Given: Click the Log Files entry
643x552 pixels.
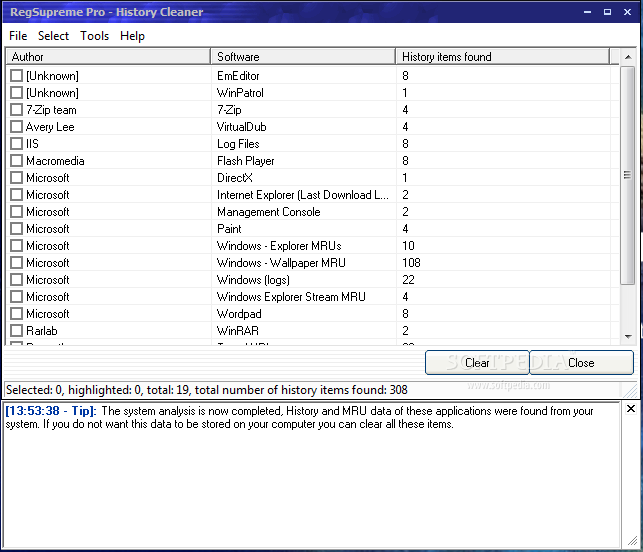Looking at the screenshot, I should click(238, 144).
